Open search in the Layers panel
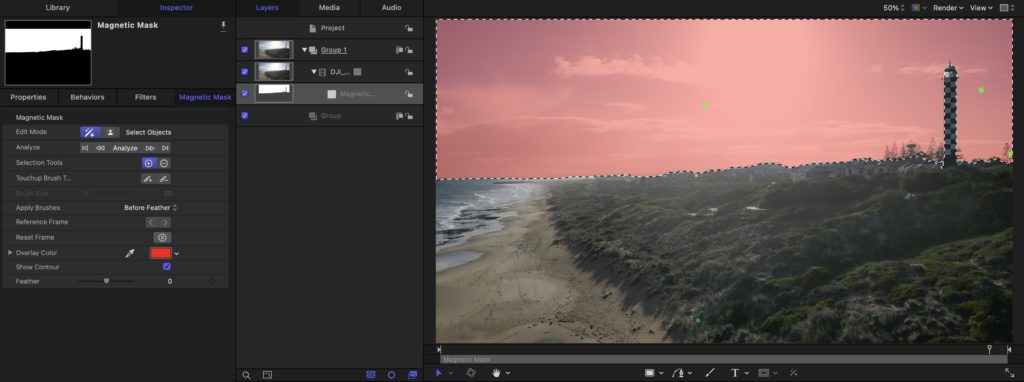 click(x=246, y=375)
